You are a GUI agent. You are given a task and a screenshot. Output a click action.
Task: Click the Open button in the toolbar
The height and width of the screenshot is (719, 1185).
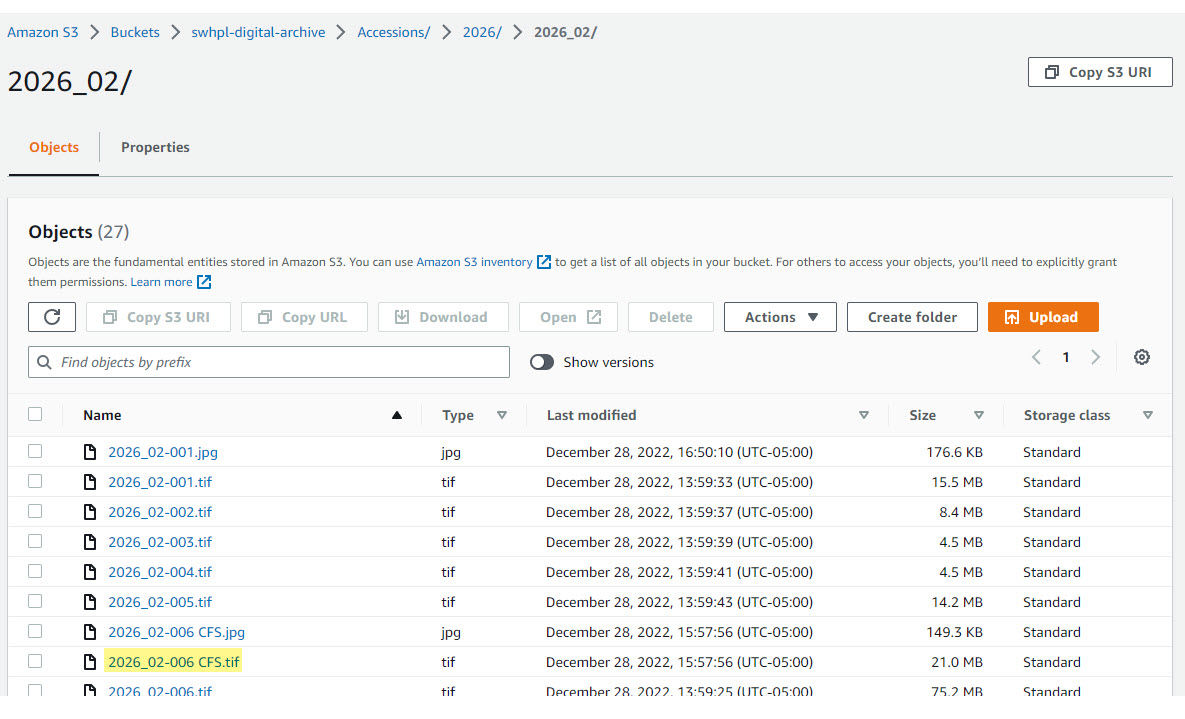pos(568,317)
